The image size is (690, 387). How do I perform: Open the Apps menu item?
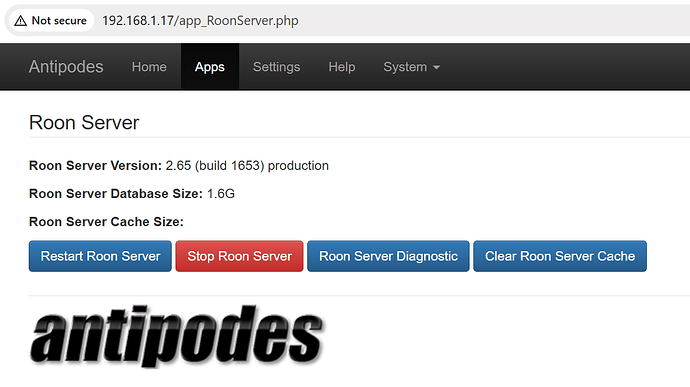tap(210, 67)
